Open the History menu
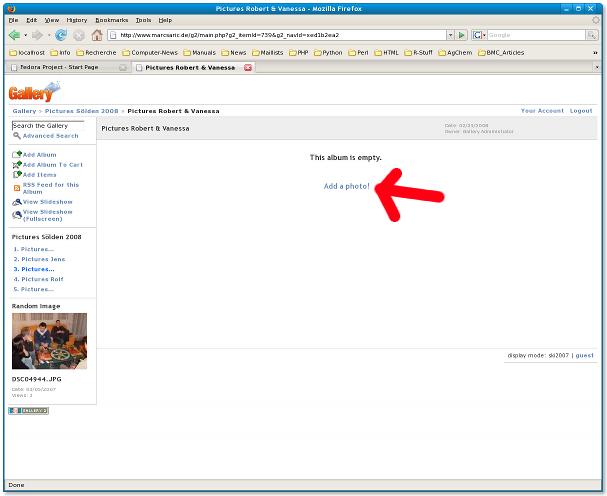The height and width of the screenshot is (496, 607). point(77,20)
